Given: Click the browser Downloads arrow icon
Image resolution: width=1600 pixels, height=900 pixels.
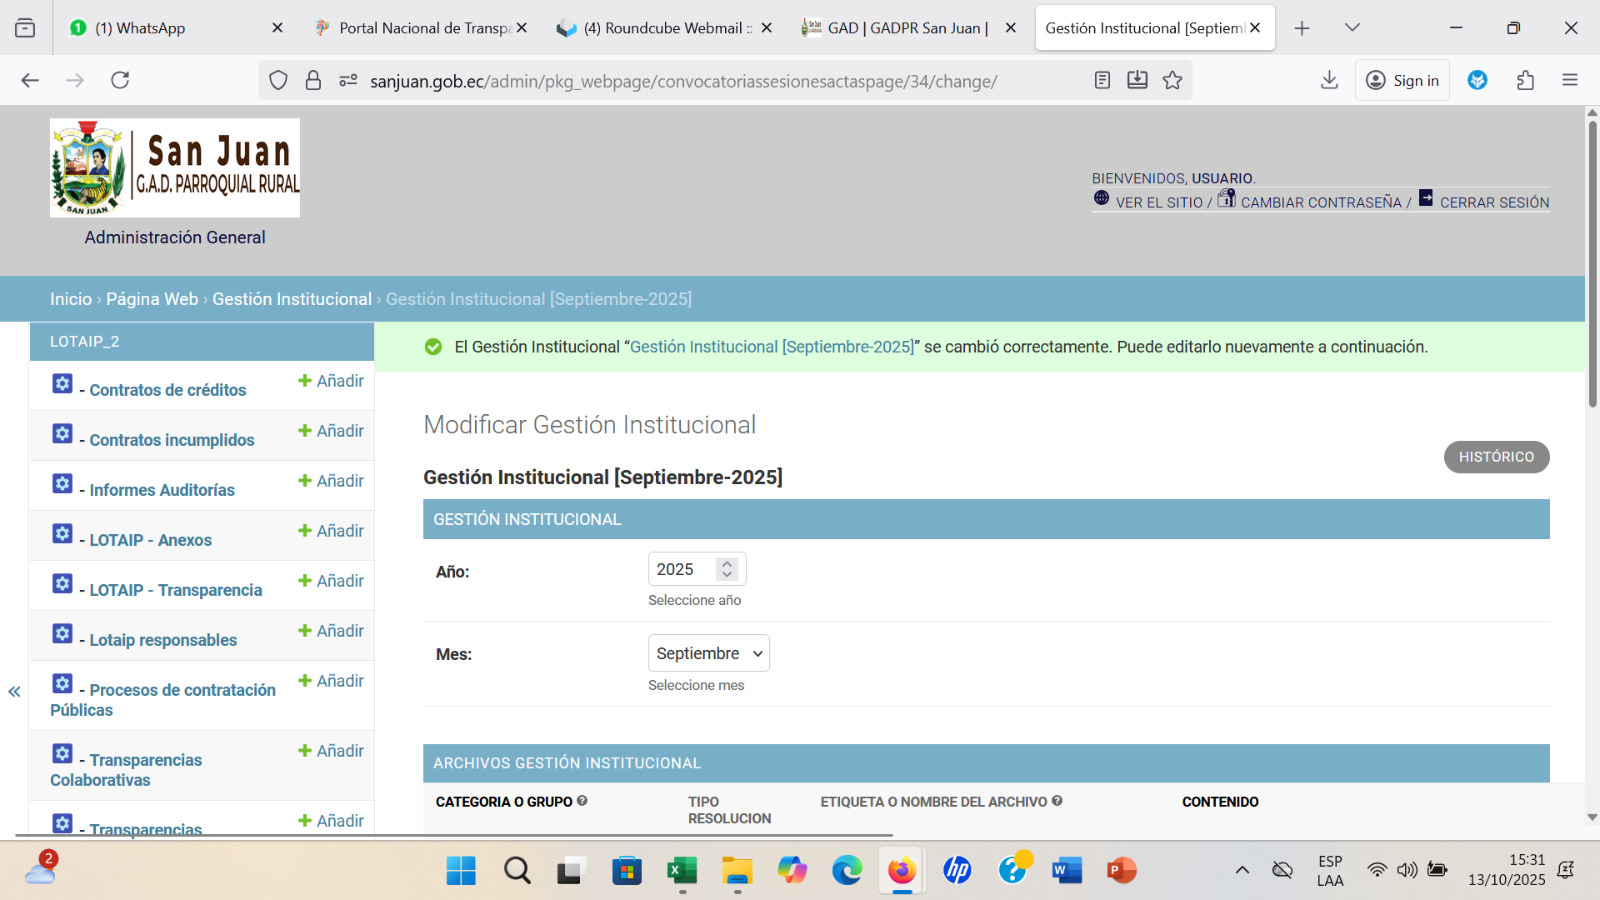Looking at the screenshot, I should 1329,81.
